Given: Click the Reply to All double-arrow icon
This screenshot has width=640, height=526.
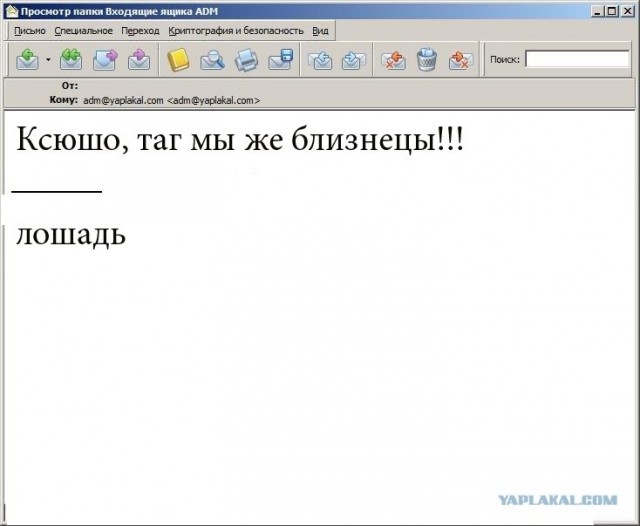Looking at the screenshot, I should click(x=71, y=60).
